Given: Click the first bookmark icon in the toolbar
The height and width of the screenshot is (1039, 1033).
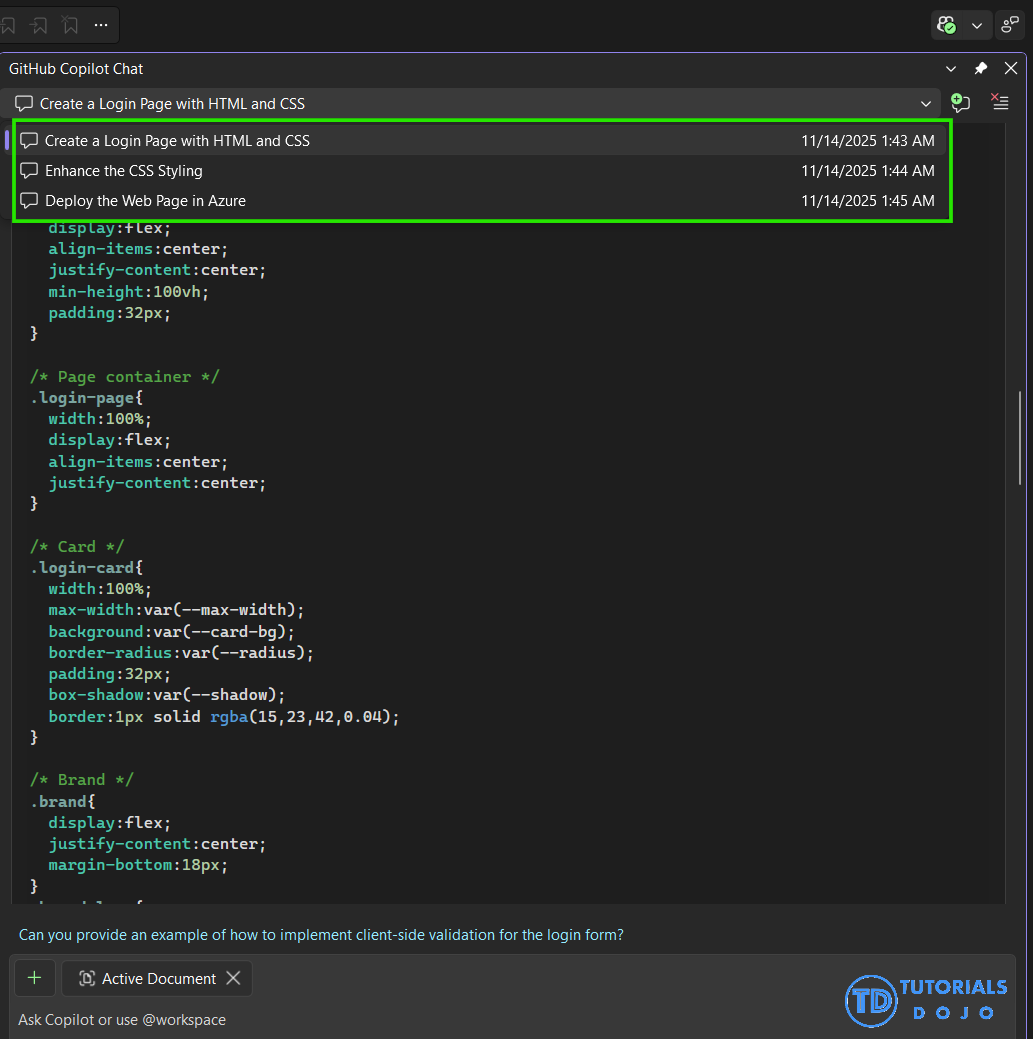Looking at the screenshot, I should [9, 24].
